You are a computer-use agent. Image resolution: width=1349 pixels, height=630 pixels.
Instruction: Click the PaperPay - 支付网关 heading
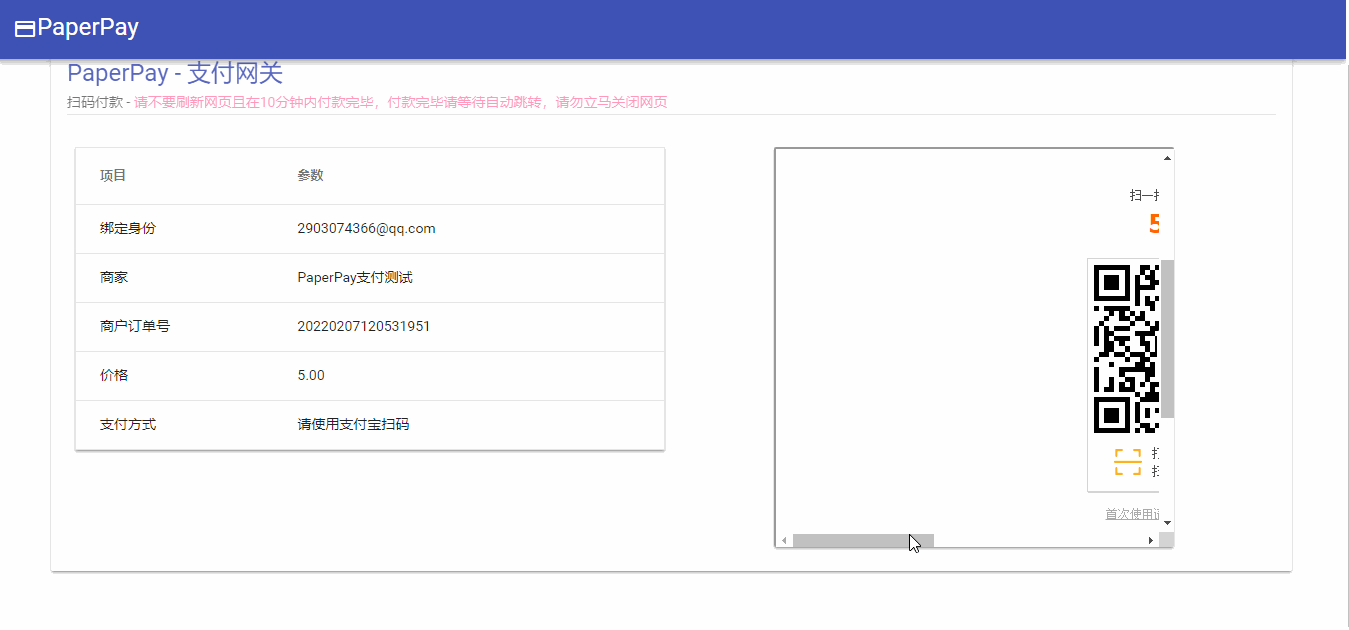[175, 73]
